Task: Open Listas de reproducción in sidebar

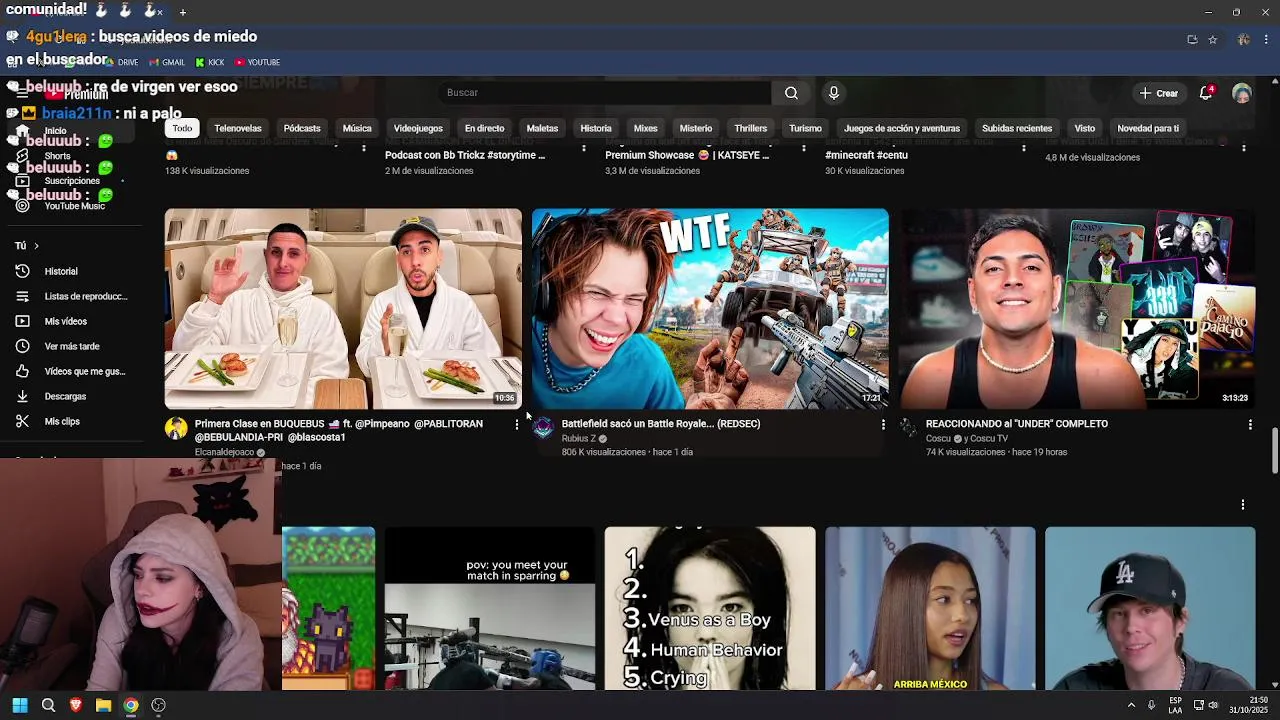Action: click(x=72, y=296)
